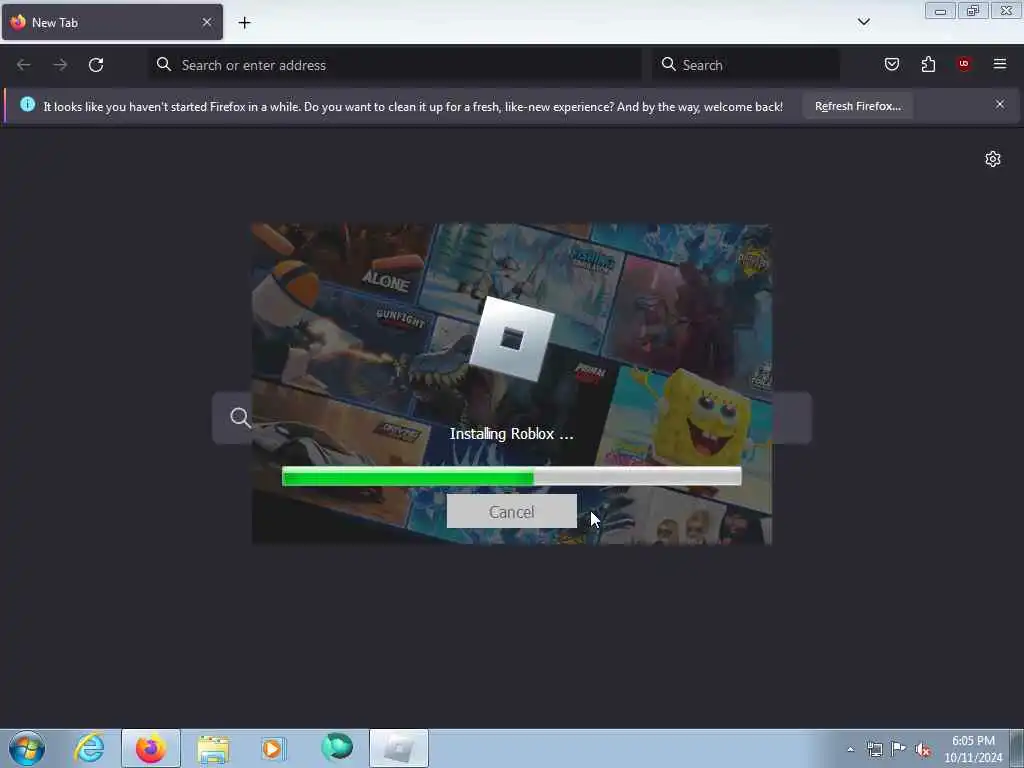Open the Action Center flag icon

coord(899,748)
